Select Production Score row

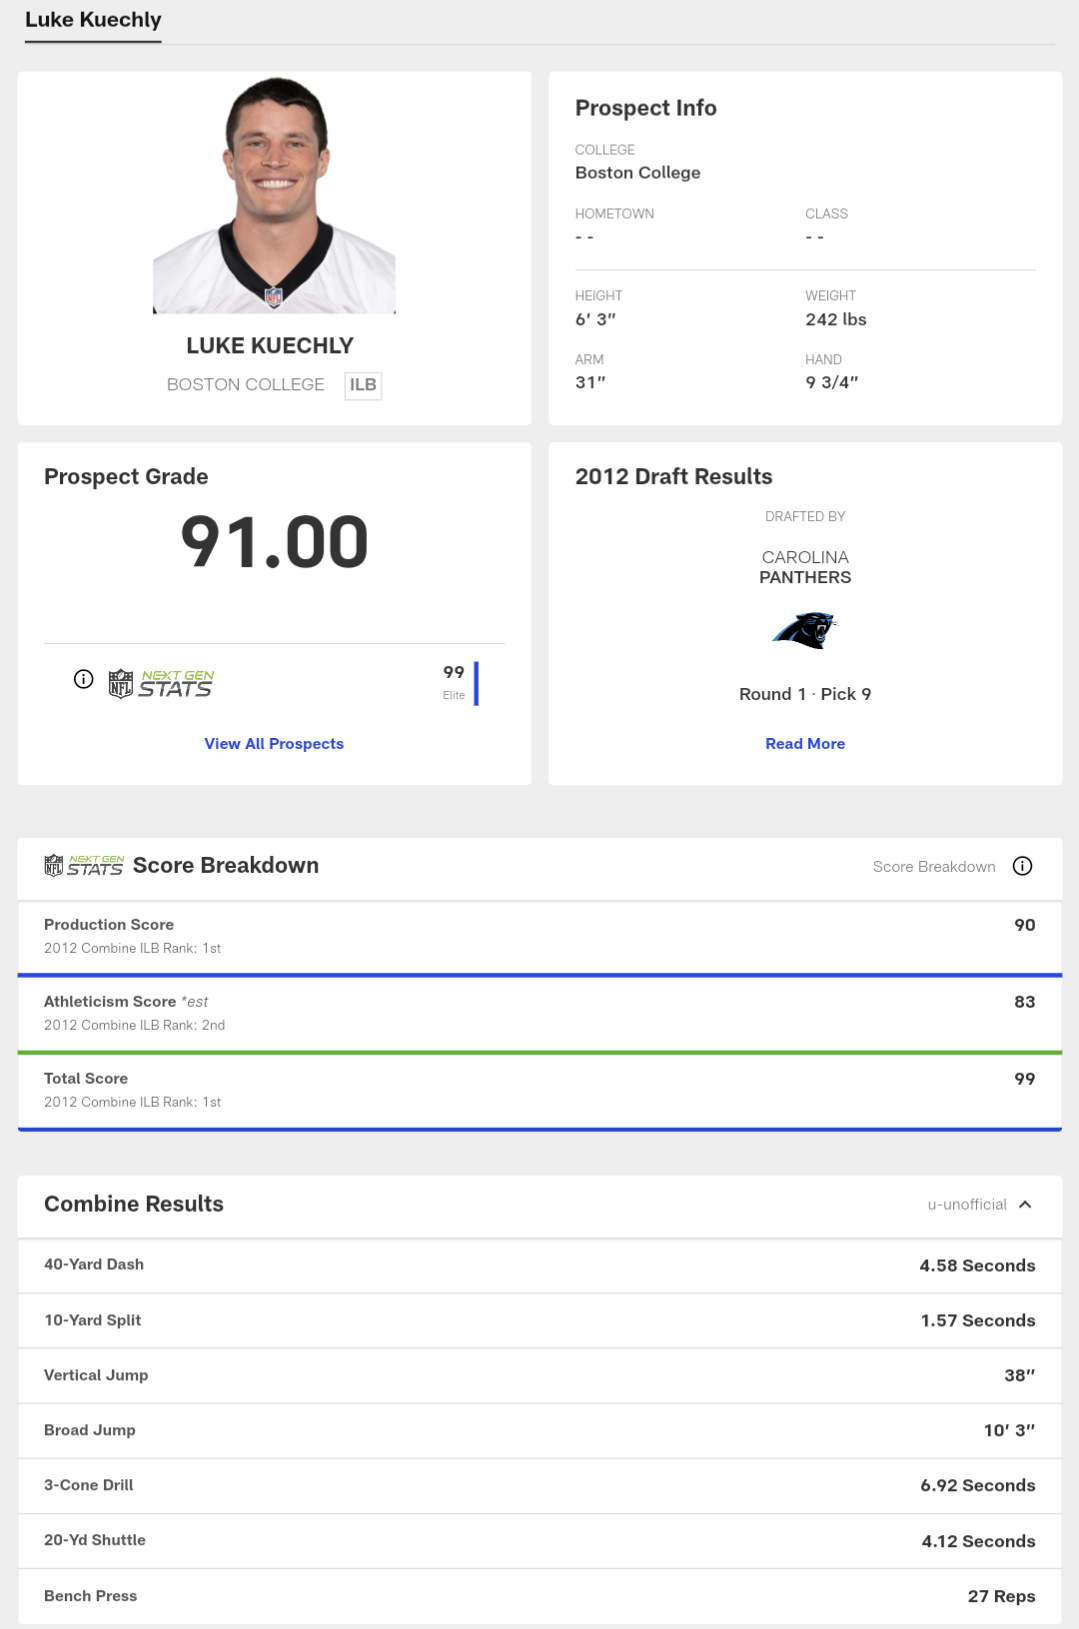coord(540,937)
